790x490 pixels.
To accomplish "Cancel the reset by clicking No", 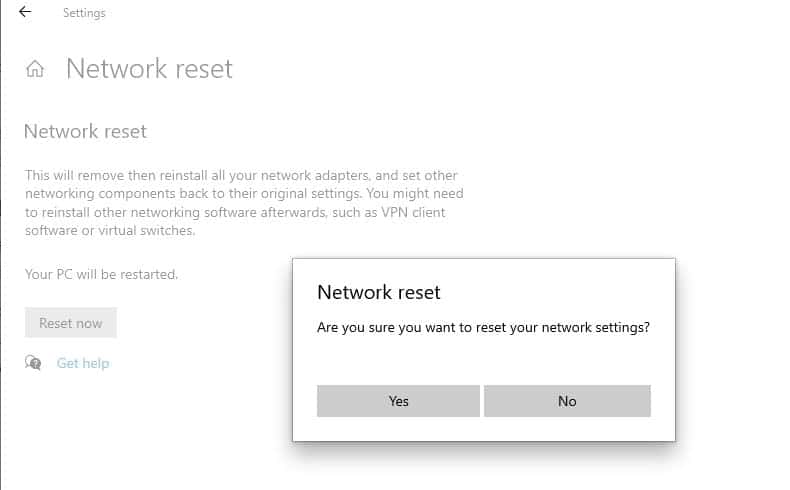I will 567,401.
